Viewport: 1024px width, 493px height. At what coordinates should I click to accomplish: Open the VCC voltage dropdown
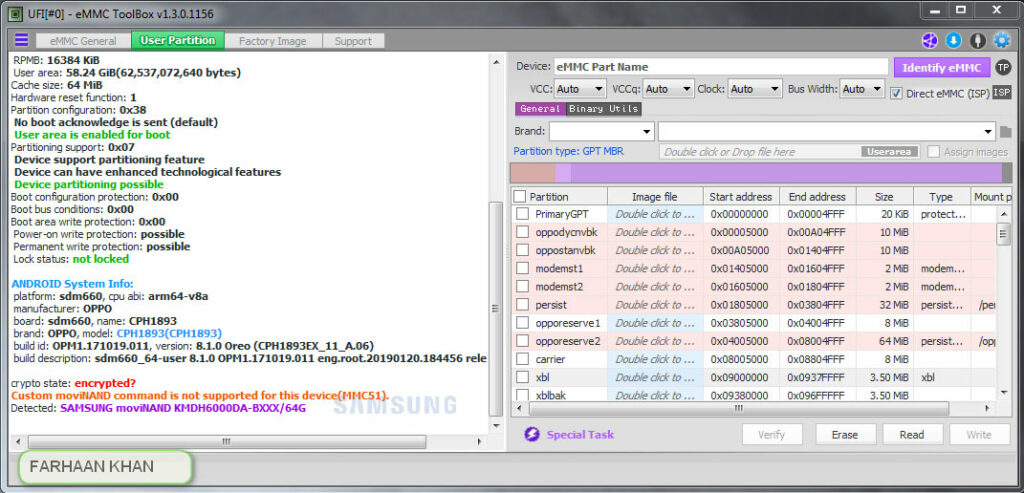click(581, 89)
